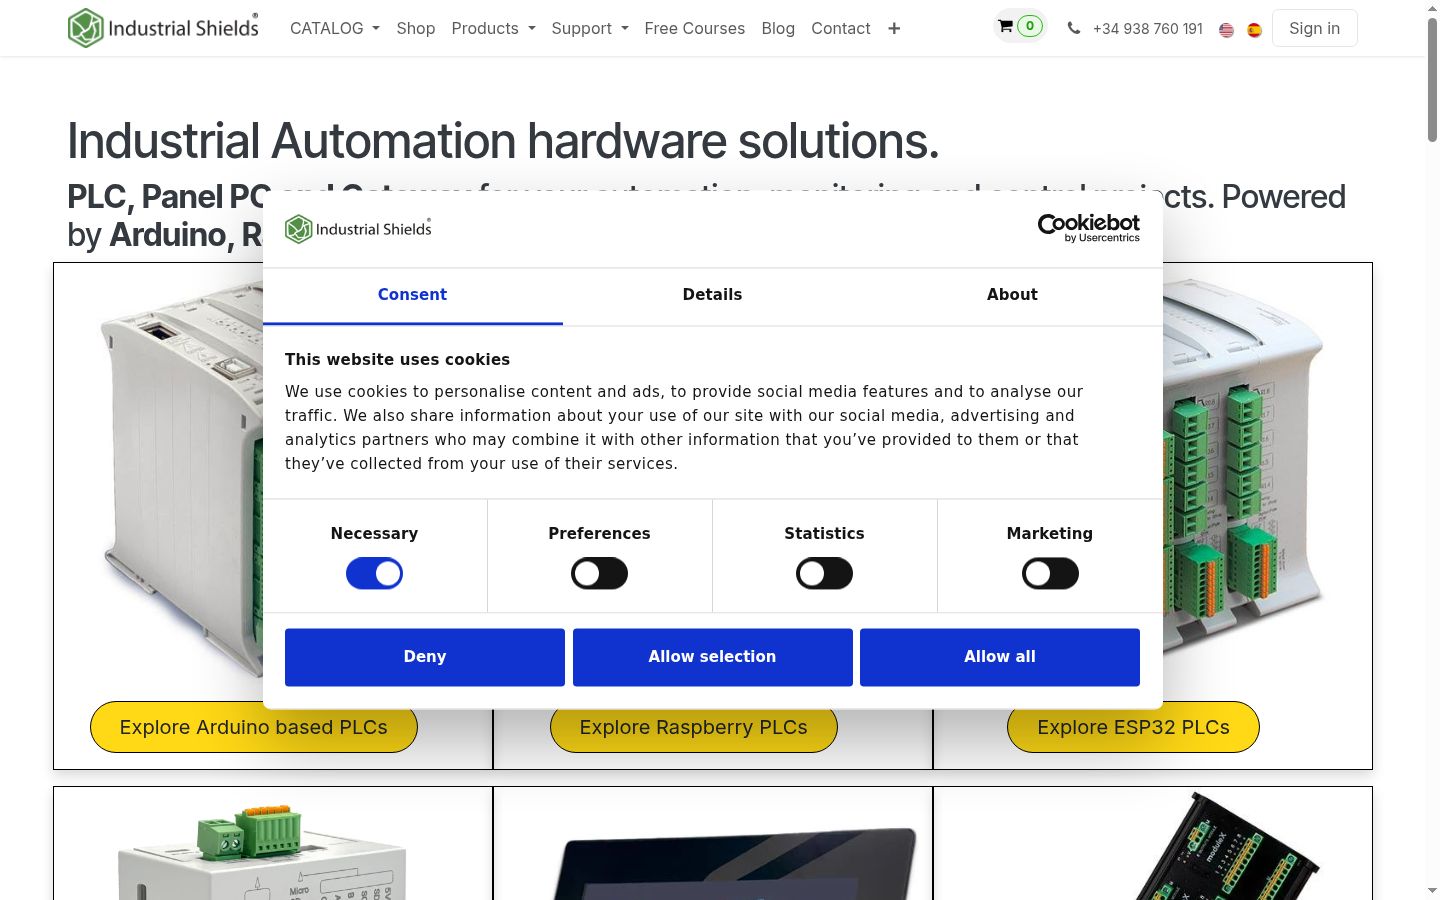Switch to the Details tab
Image resolution: width=1440 pixels, height=900 pixels.
(x=712, y=295)
